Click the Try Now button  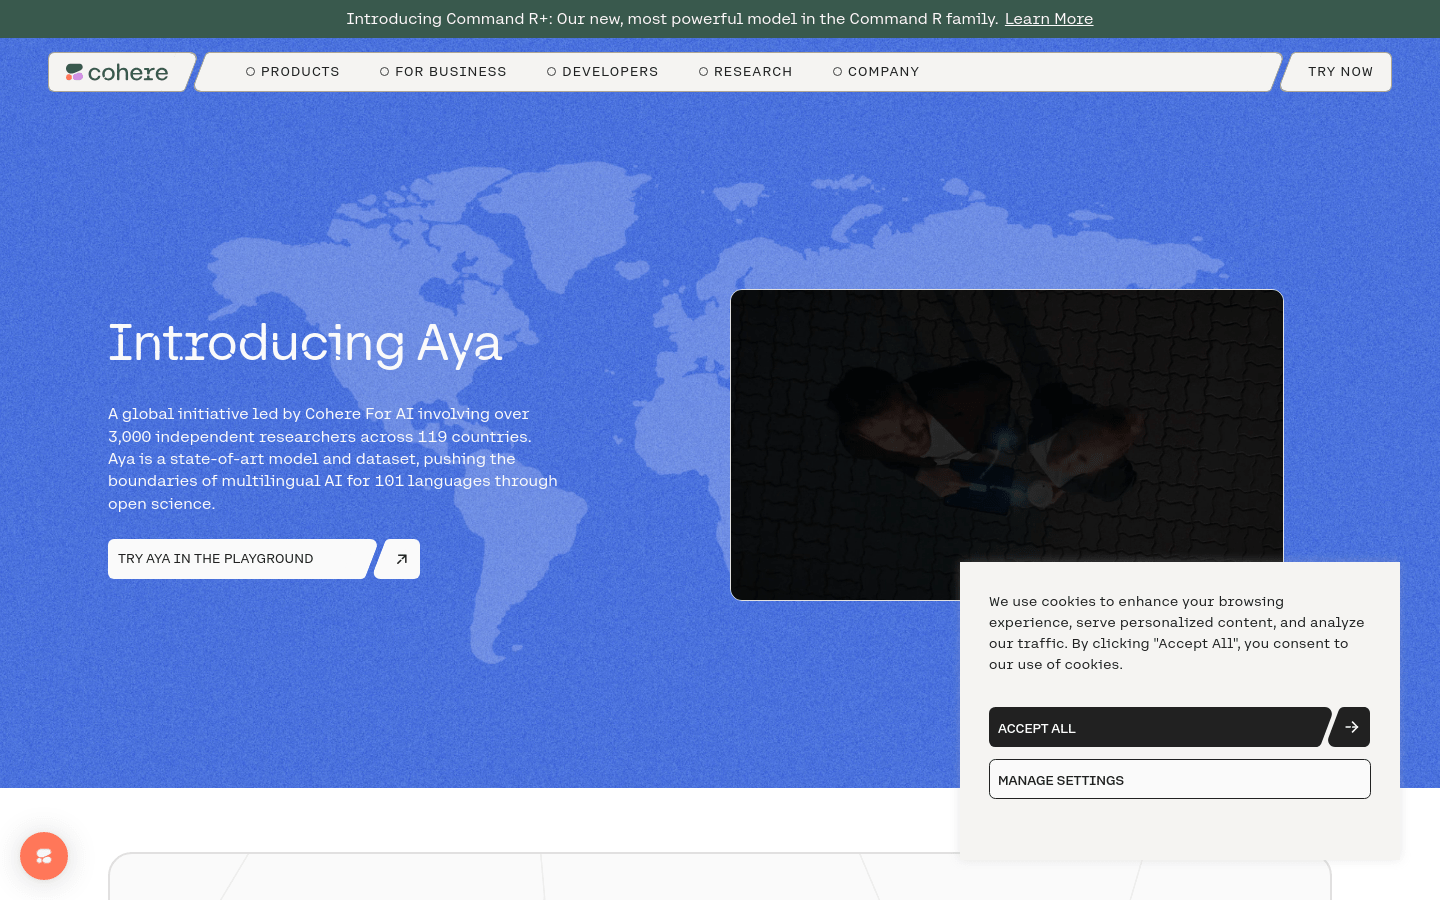tap(1338, 72)
